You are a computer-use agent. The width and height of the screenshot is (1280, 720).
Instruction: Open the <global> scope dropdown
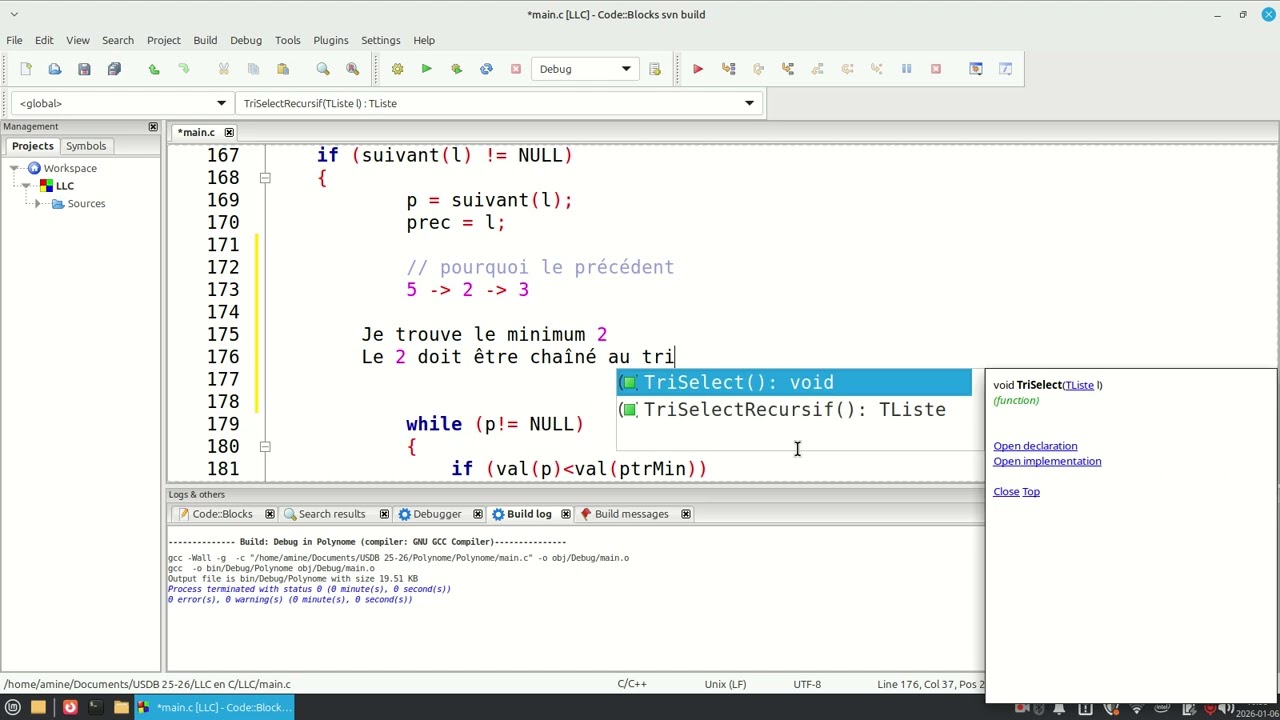[122, 103]
